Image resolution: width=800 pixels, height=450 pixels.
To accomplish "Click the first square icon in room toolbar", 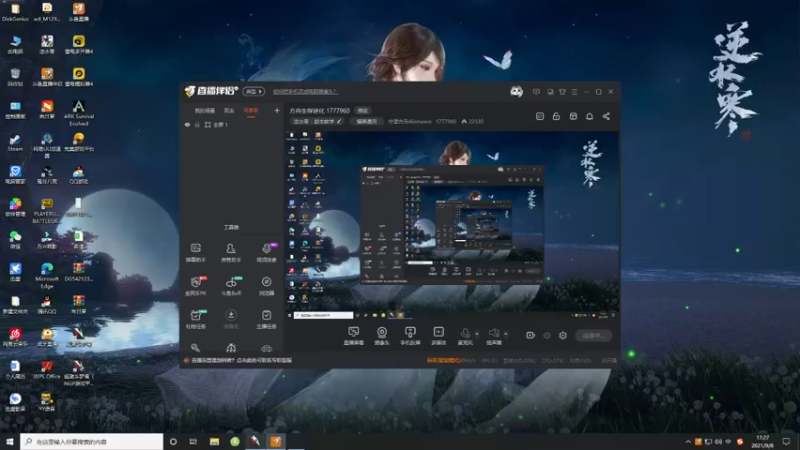I will pos(540,116).
